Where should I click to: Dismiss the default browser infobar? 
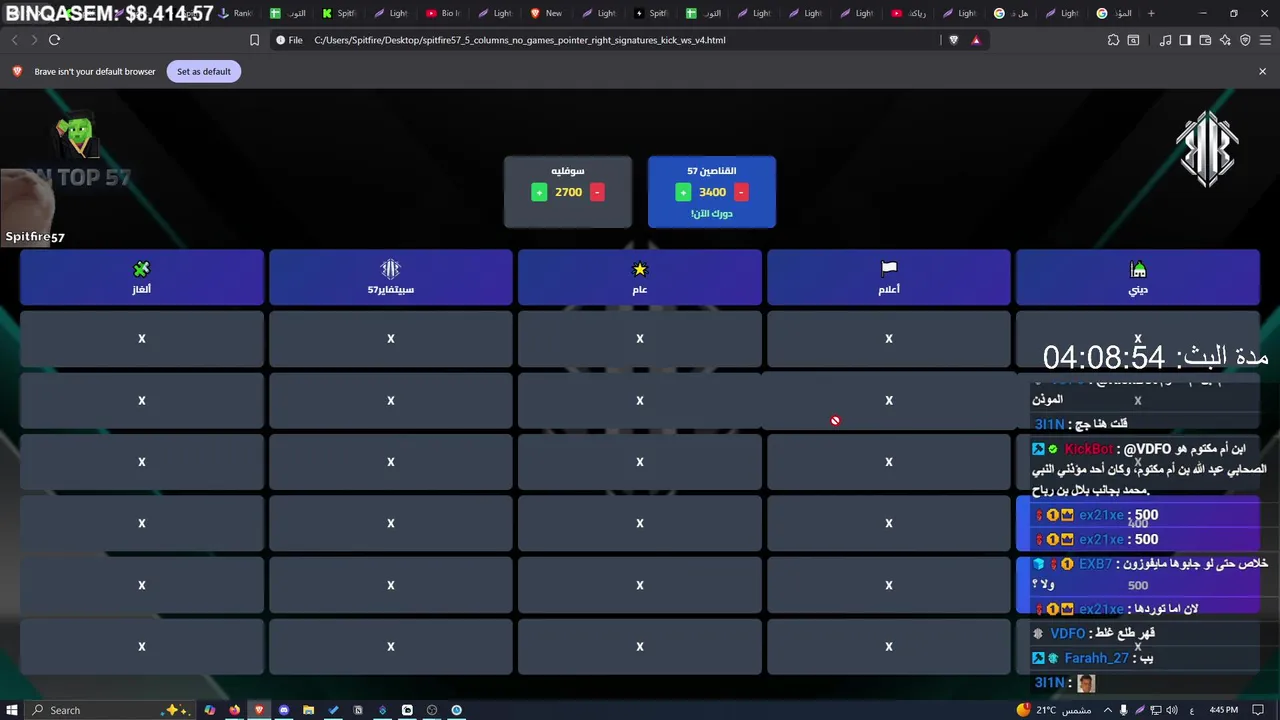(x=1262, y=71)
